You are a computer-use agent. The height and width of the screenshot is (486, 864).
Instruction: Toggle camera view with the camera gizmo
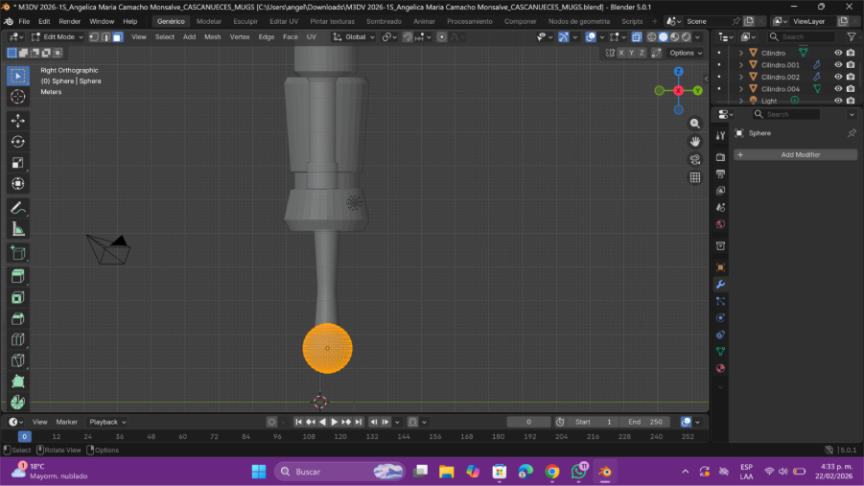coord(695,159)
